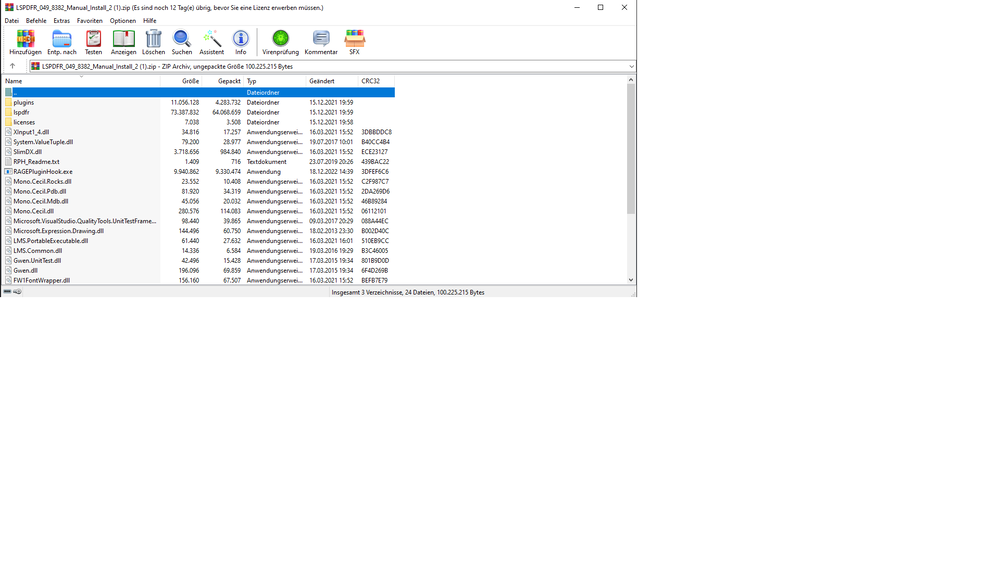Select the parent directory '..' row
The width and height of the screenshot is (1000, 562).
pyautogui.click(x=199, y=92)
